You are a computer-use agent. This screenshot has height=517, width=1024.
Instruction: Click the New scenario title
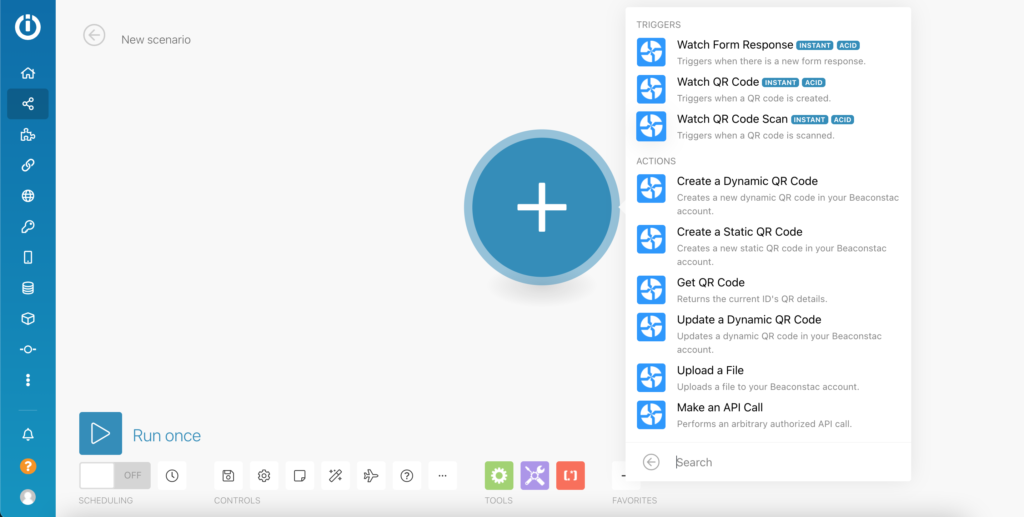[156, 40]
